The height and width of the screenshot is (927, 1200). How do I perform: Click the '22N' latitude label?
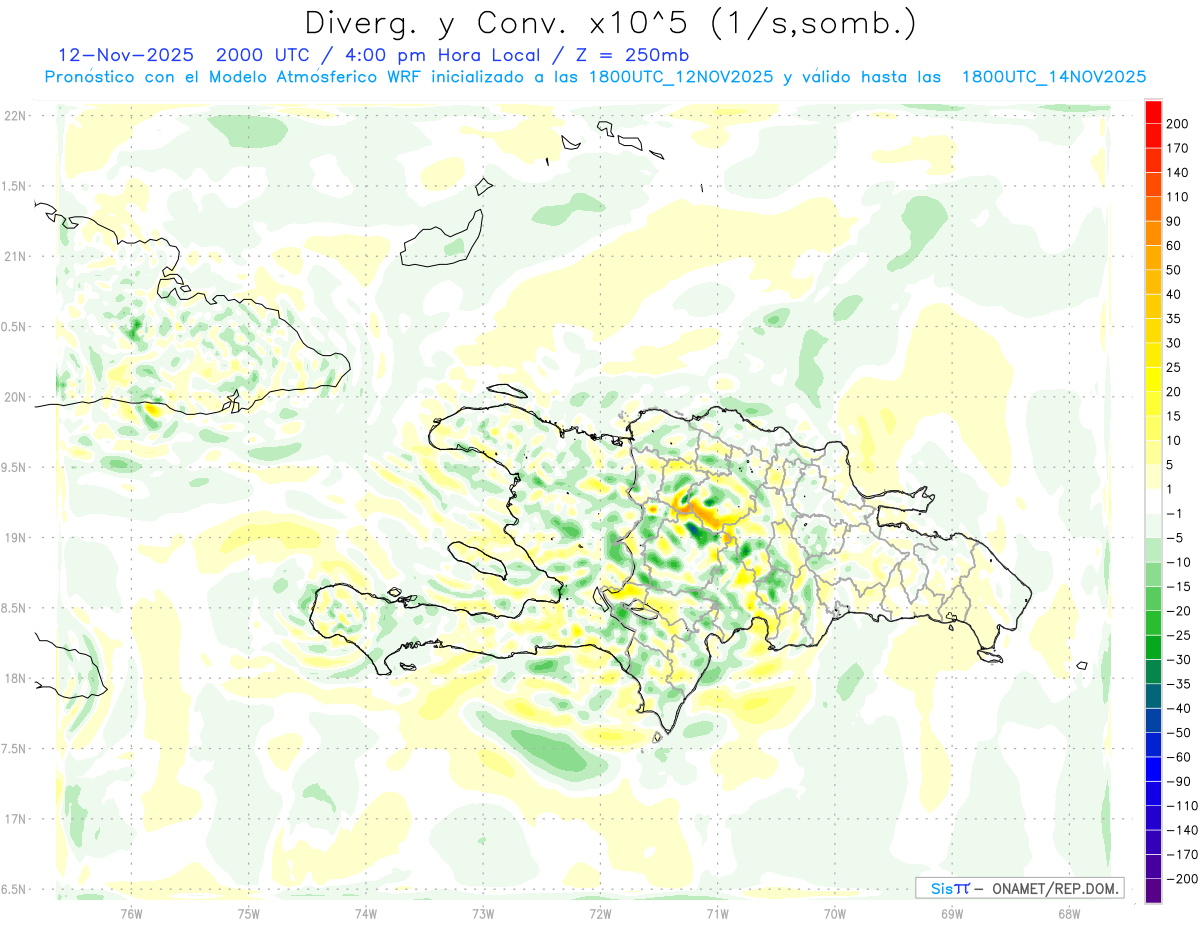click(x=14, y=116)
